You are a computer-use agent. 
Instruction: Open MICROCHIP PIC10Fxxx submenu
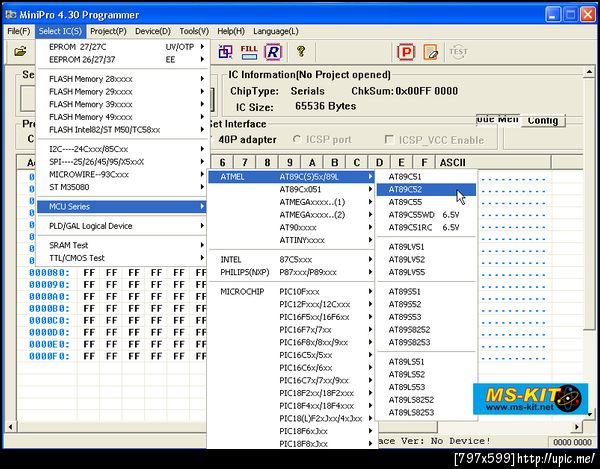click(x=291, y=291)
